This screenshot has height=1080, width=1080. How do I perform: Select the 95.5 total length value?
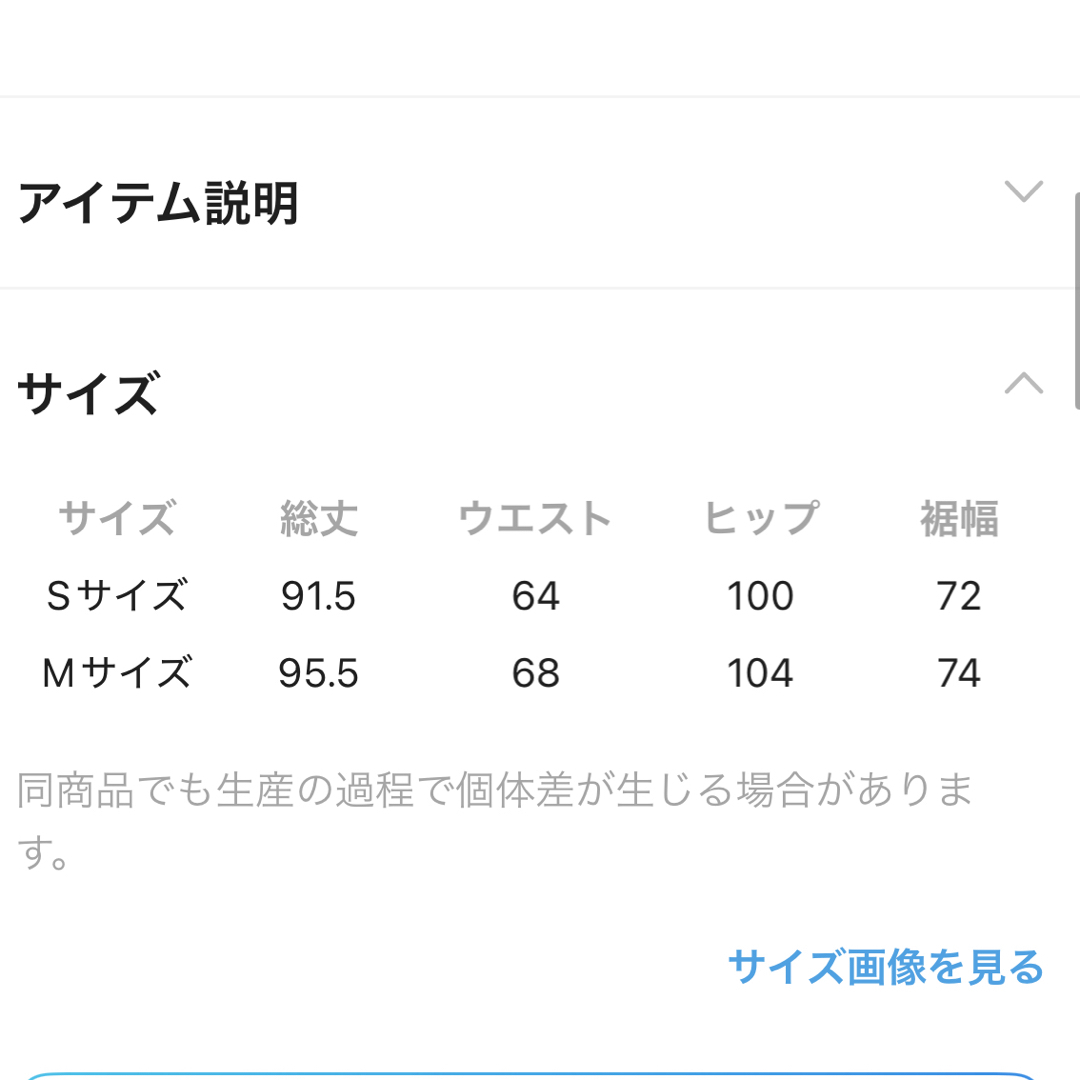point(318,673)
